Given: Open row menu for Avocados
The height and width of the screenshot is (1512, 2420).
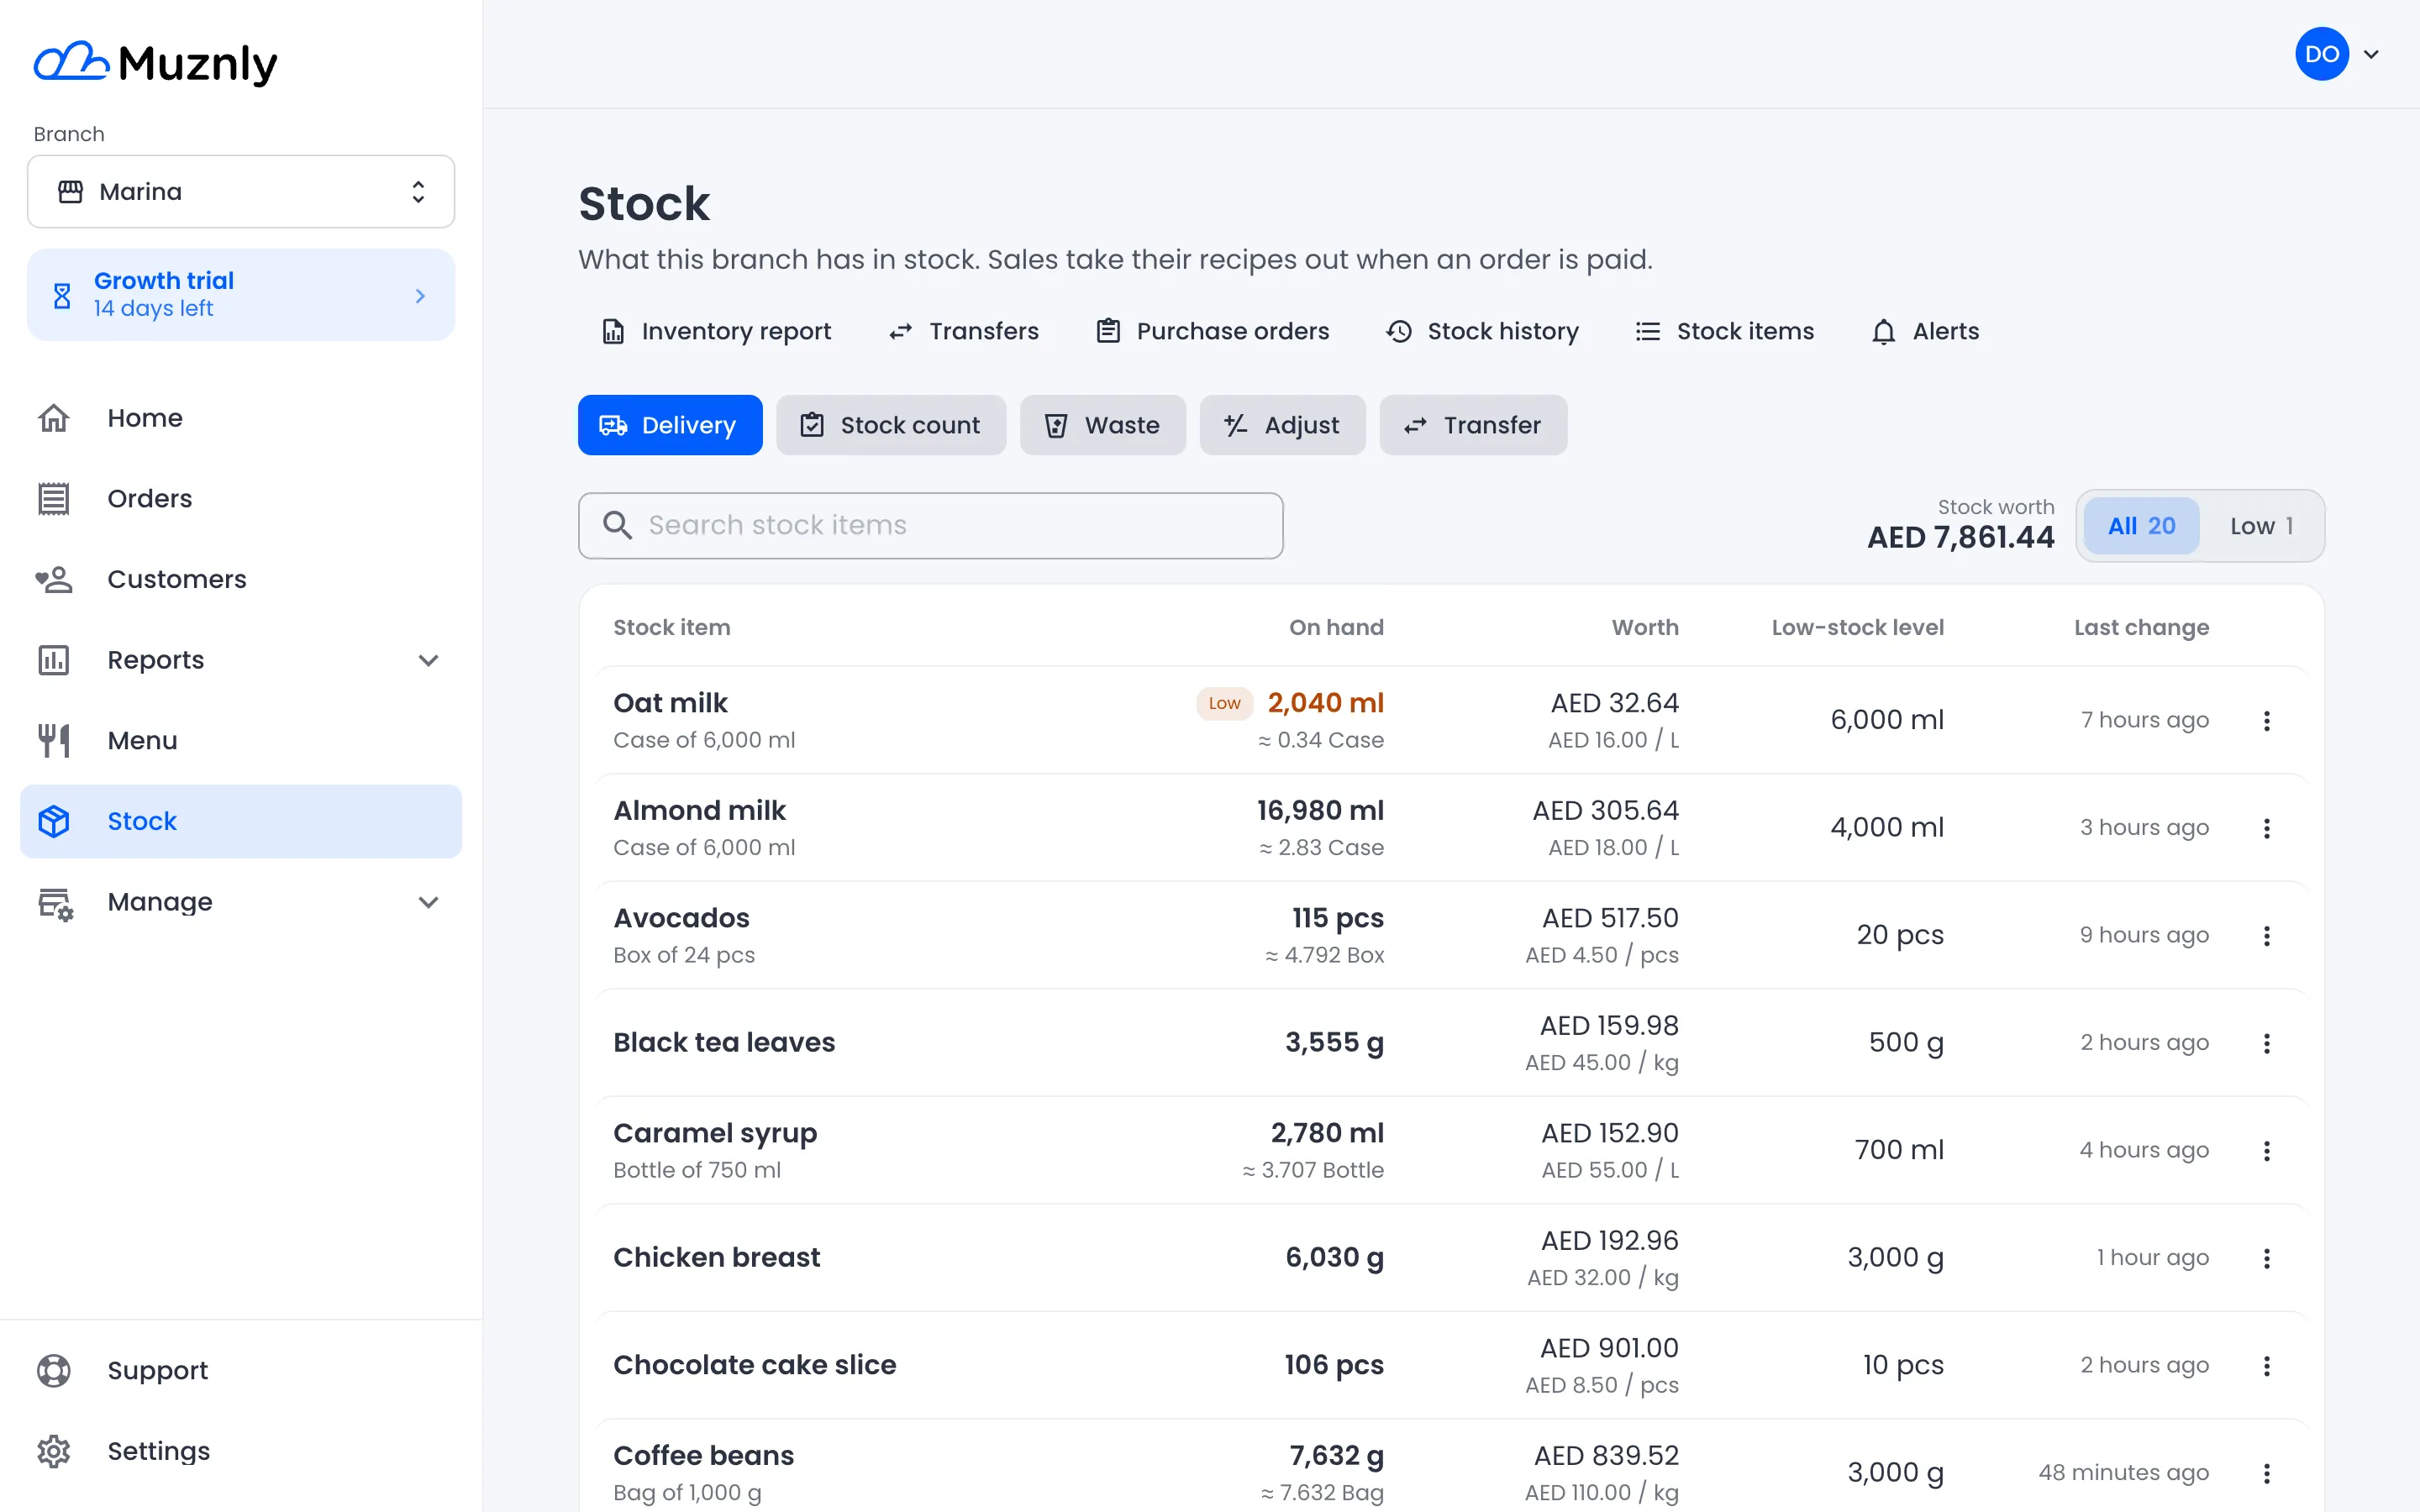Looking at the screenshot, I should click(x=2267, y=936).
